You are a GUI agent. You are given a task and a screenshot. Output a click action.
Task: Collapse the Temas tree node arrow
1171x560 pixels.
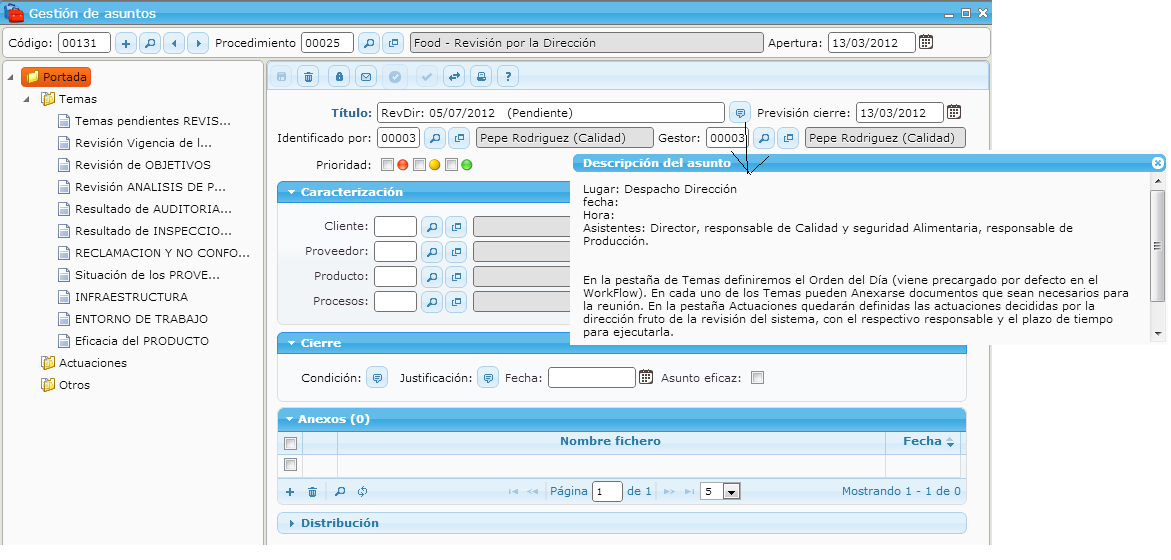pyautogui.click(x=26, y=99)
